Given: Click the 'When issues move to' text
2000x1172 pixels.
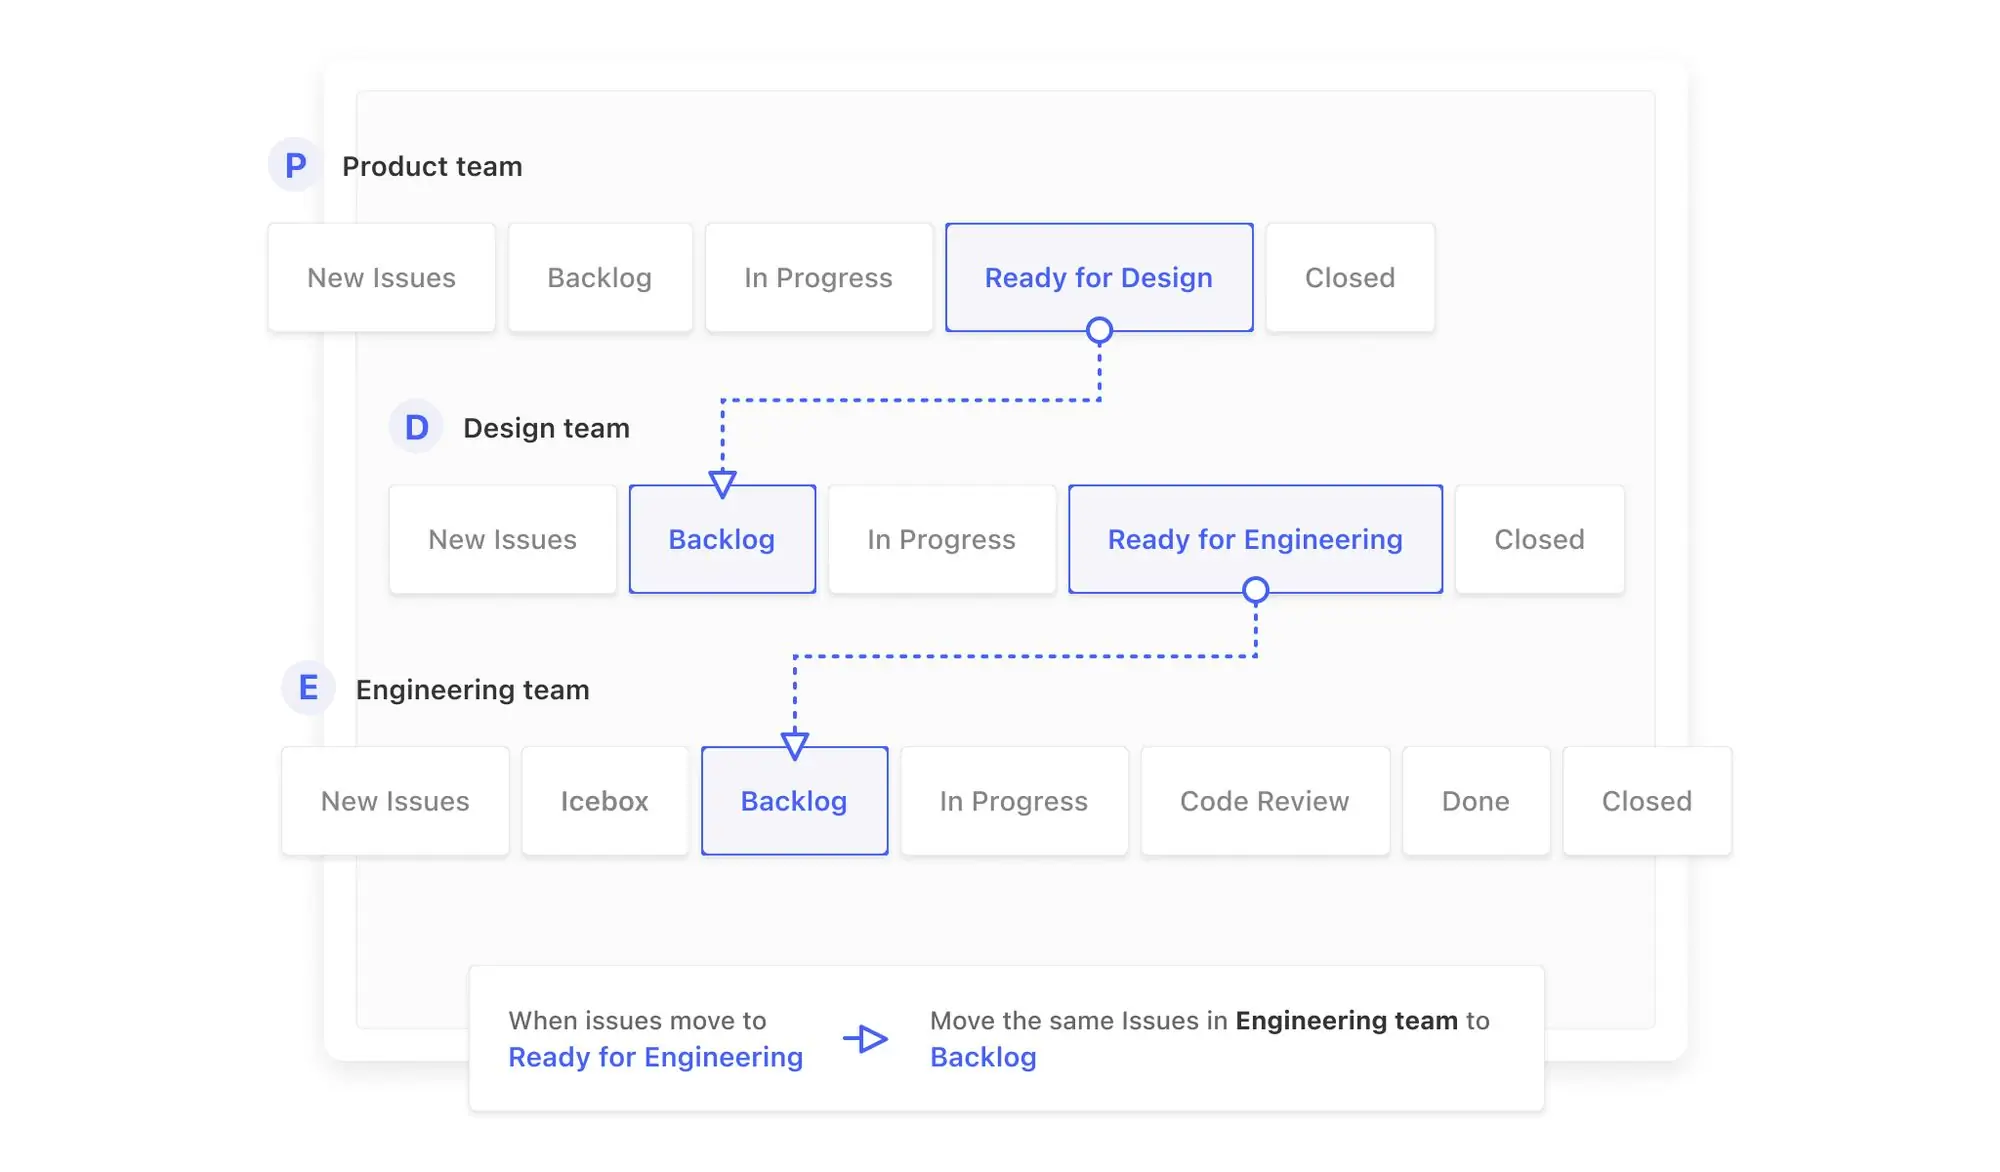Looking at the screenshot, I should point(637,1020).
